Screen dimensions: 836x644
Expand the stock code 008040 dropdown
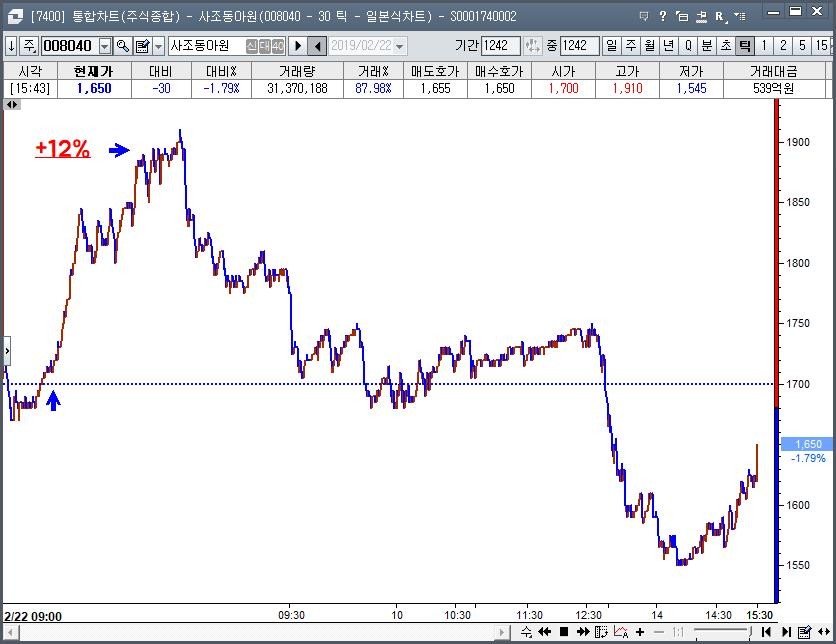coord(105,46)
